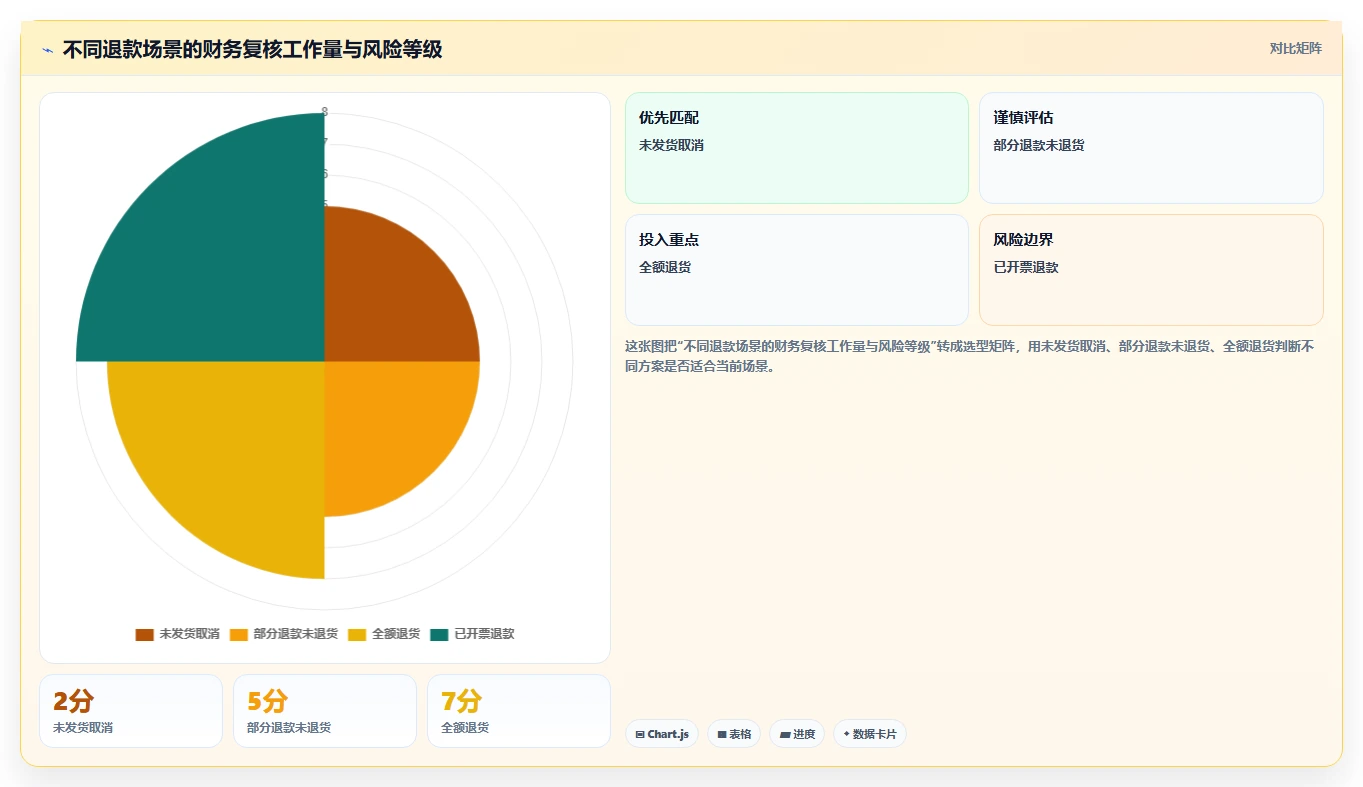Click the title 不同退款场景的财务复核工作量与风险等级

252,49
